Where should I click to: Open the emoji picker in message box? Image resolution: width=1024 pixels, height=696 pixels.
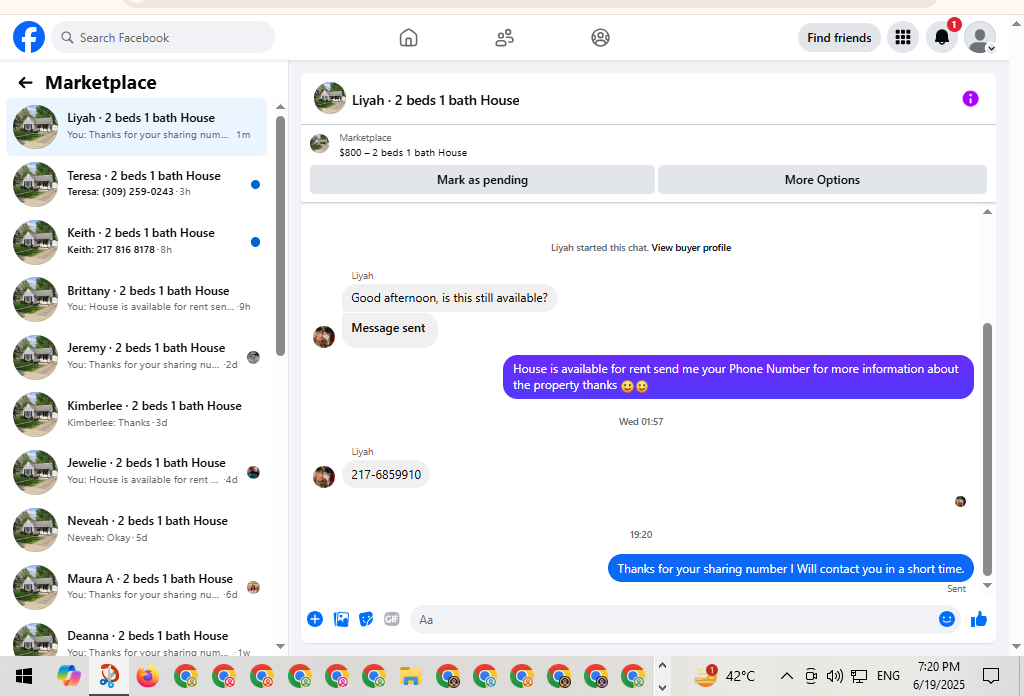click(x=946, y=619)
